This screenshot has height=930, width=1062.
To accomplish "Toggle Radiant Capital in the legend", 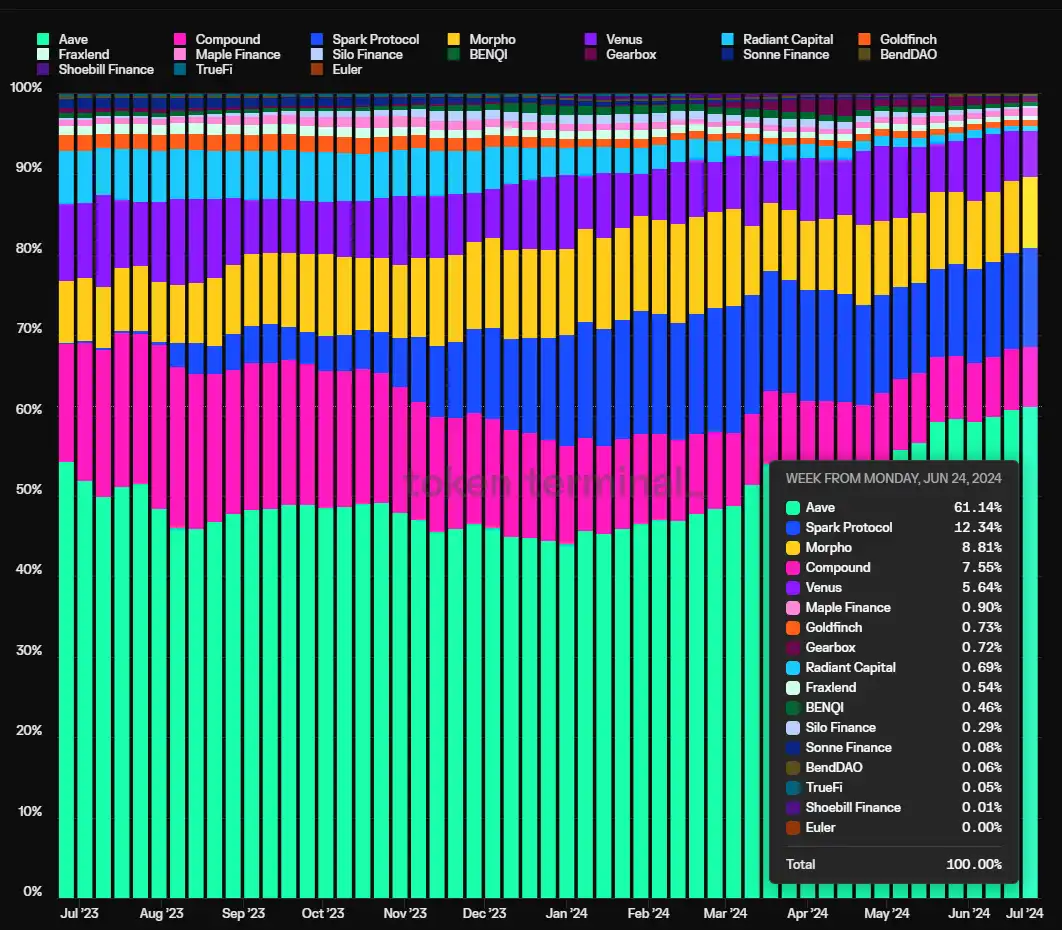I will [778, 39].
